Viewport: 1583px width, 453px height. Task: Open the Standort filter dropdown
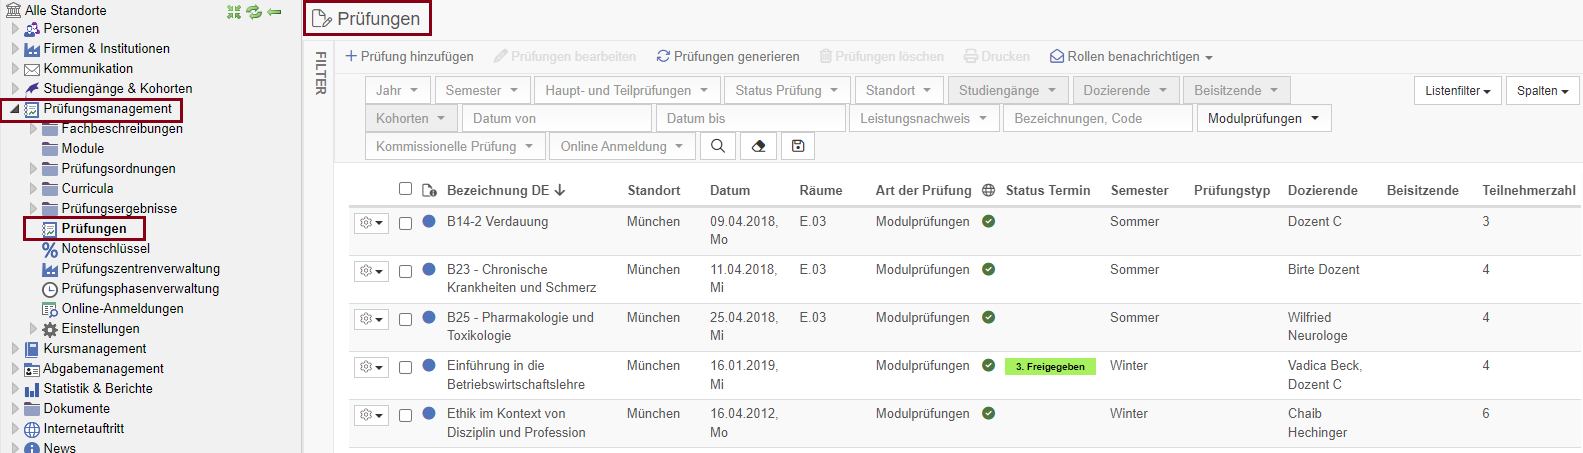(x=899, y=90)
